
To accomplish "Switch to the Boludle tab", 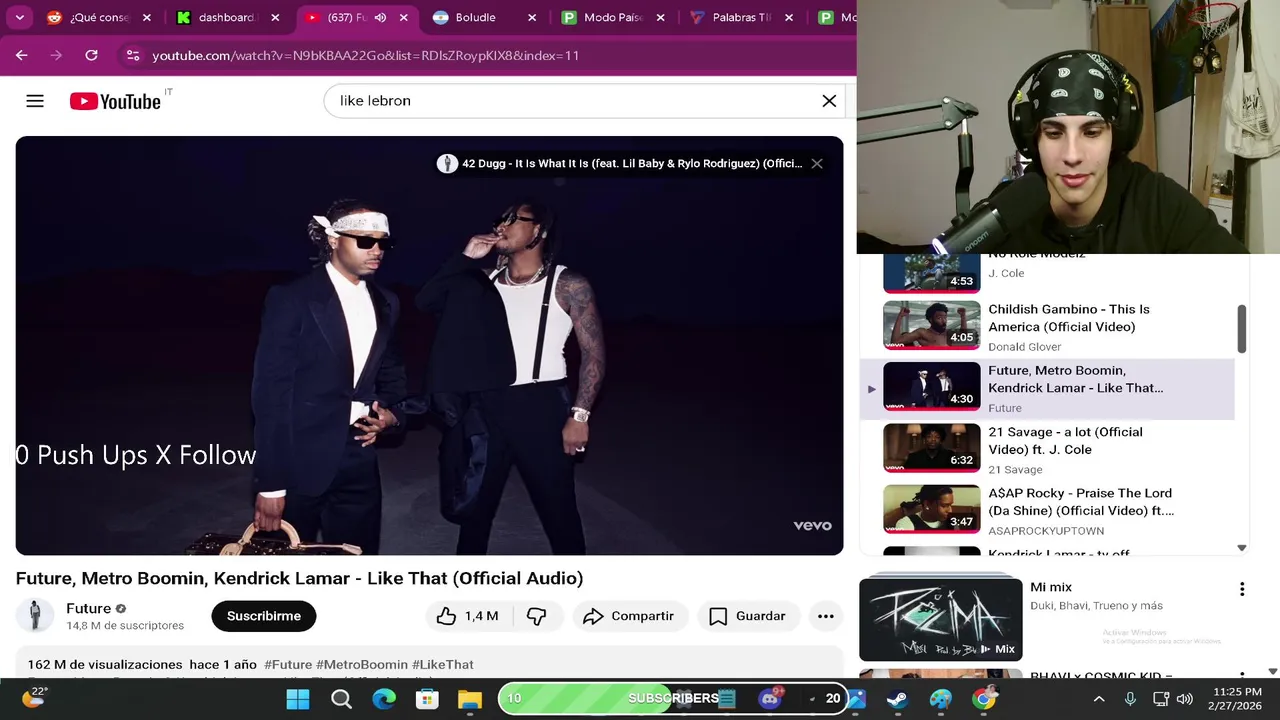I will [475, 17].
